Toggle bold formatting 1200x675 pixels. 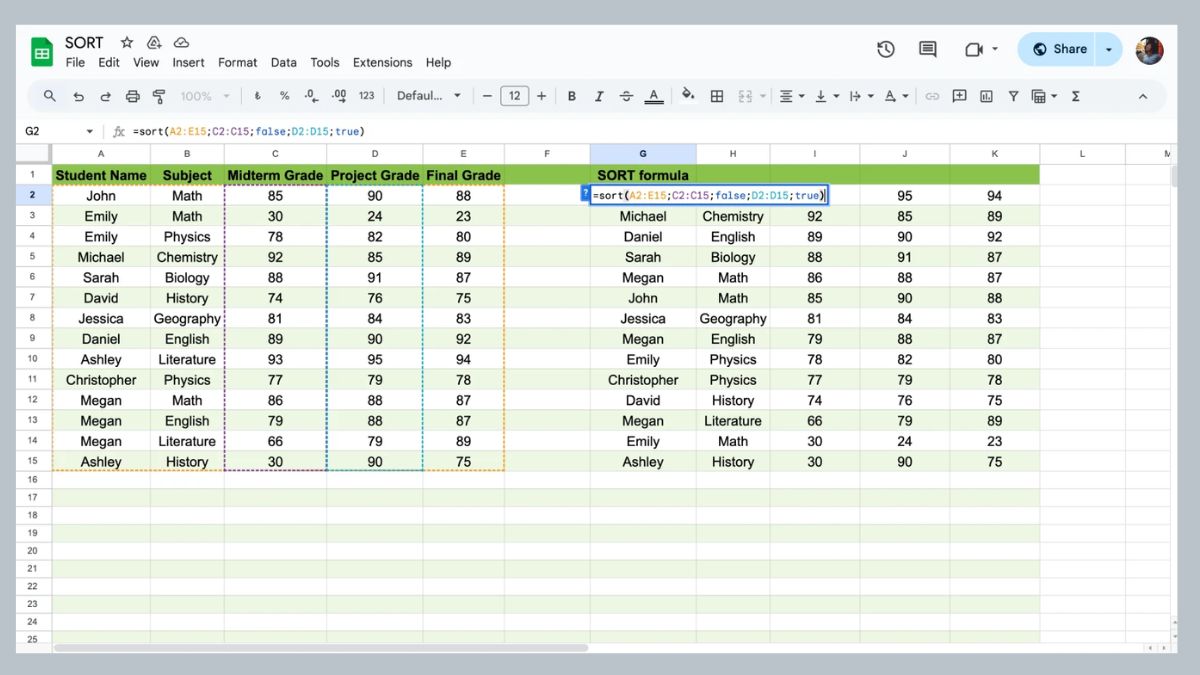(571, 96)
